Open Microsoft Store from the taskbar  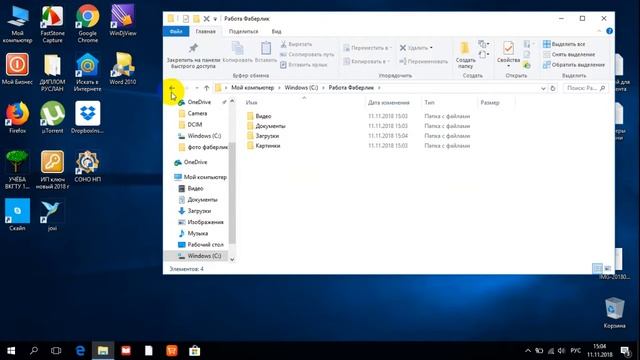pos(194,351)
